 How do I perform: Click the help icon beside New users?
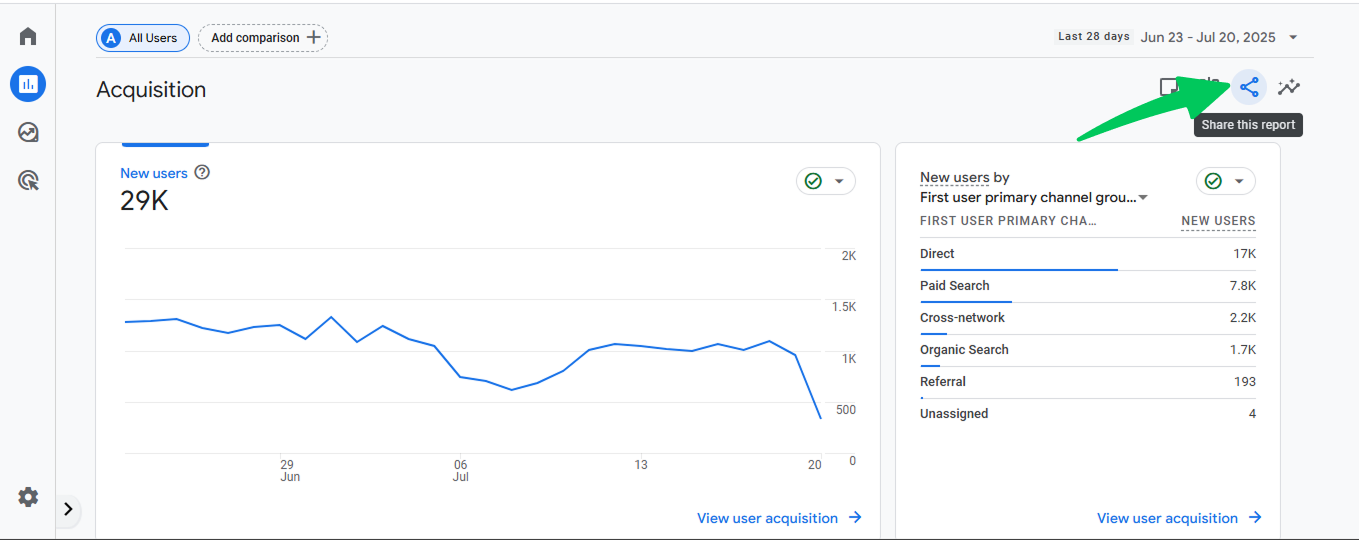[202, 172]
